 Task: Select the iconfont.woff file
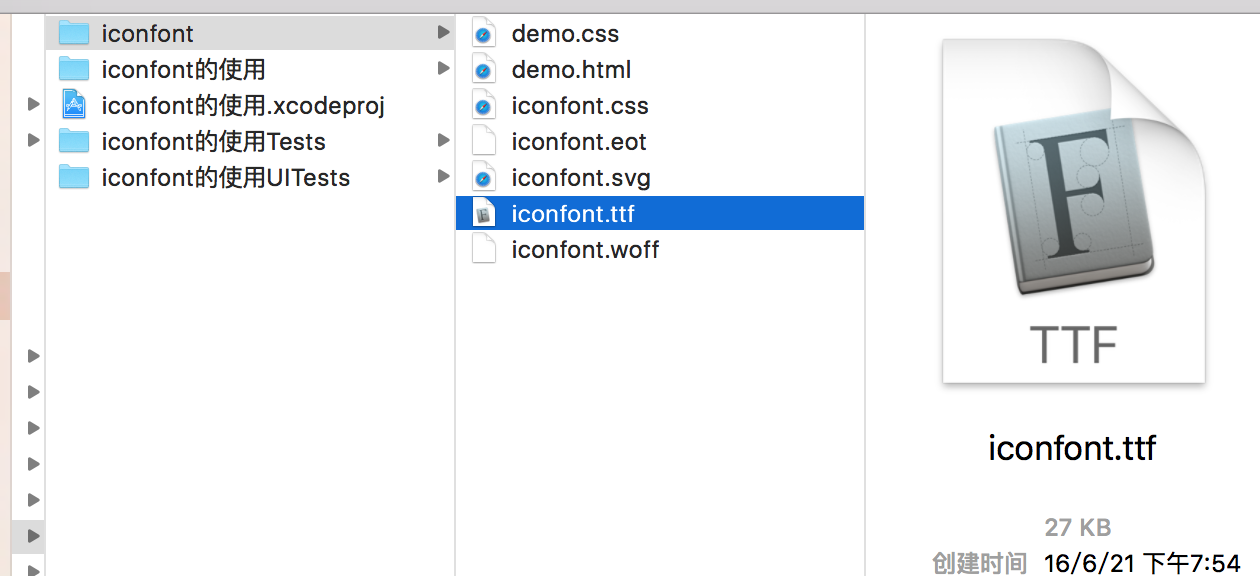pos(585,250)
